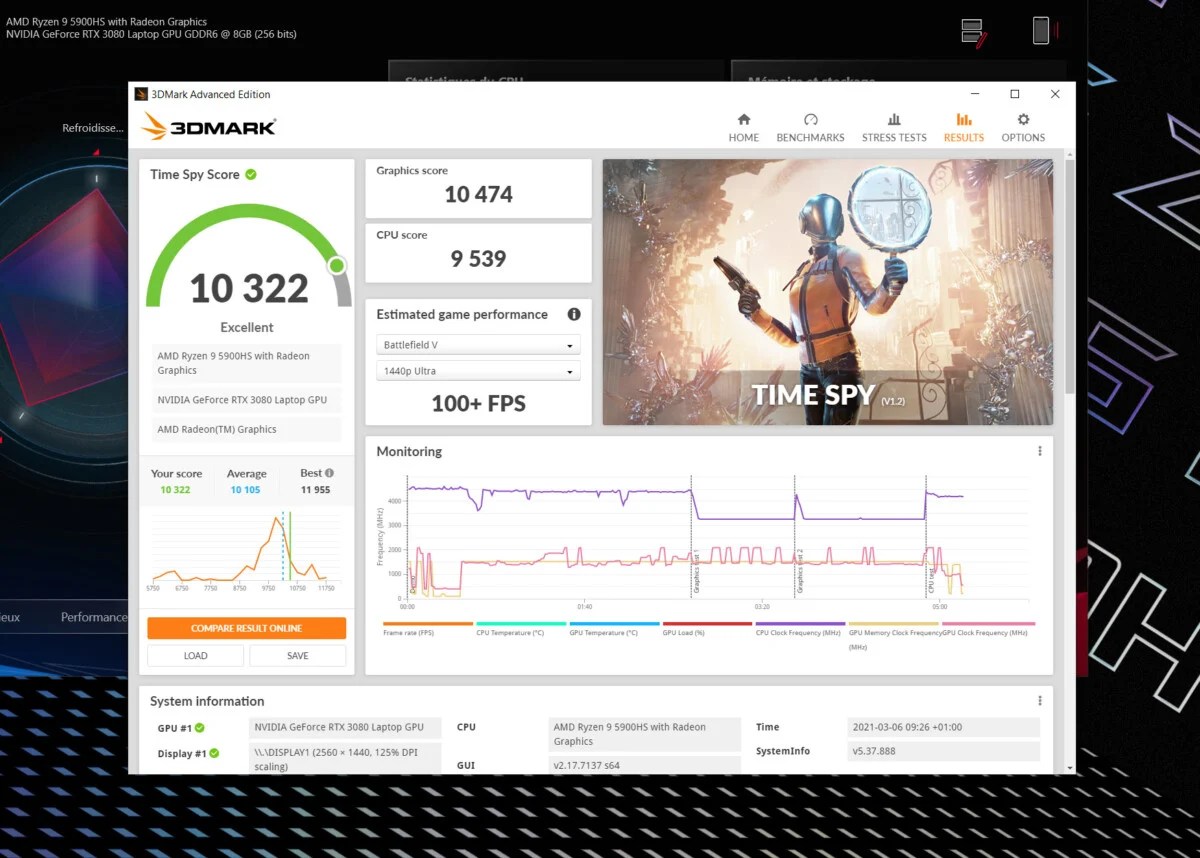
Task: Click the CPU score value 9 539
Action: tap(478, 259)
